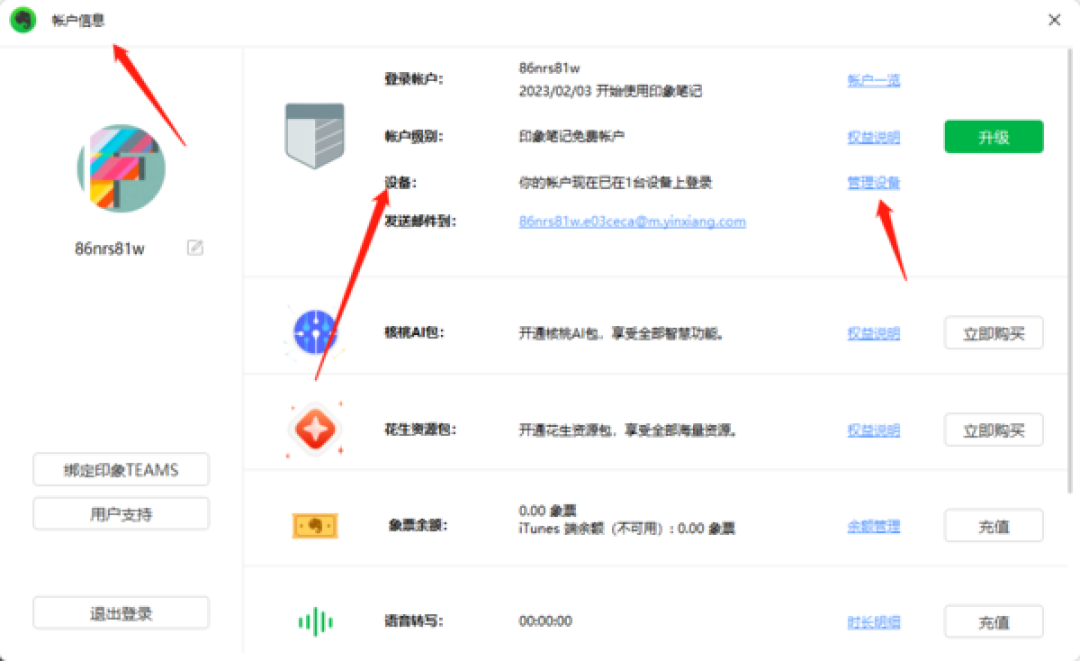Click the 花生资源包 label
The height and width of the screenshot is (661, 1080).
click(420, 430)
